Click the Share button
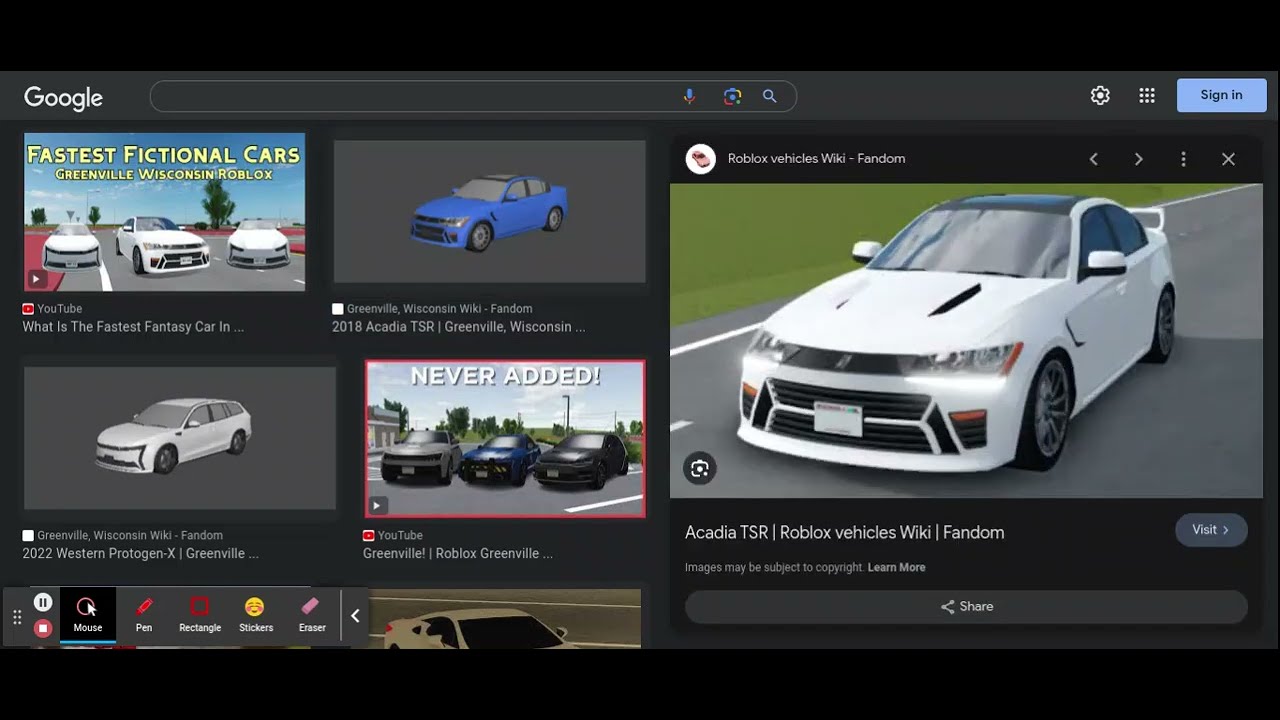Image resolution: width=1280 pixels, height=720 pixels. [x=966, y=607]
